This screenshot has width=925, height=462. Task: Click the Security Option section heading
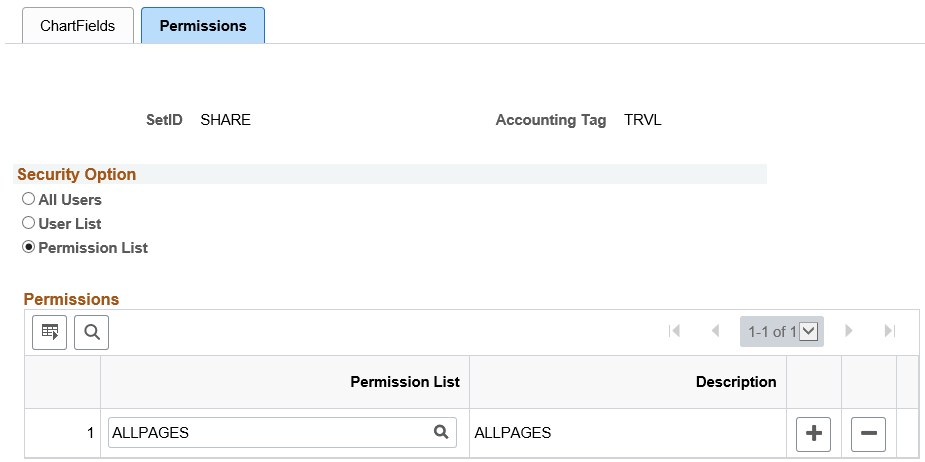pos(77,174)
